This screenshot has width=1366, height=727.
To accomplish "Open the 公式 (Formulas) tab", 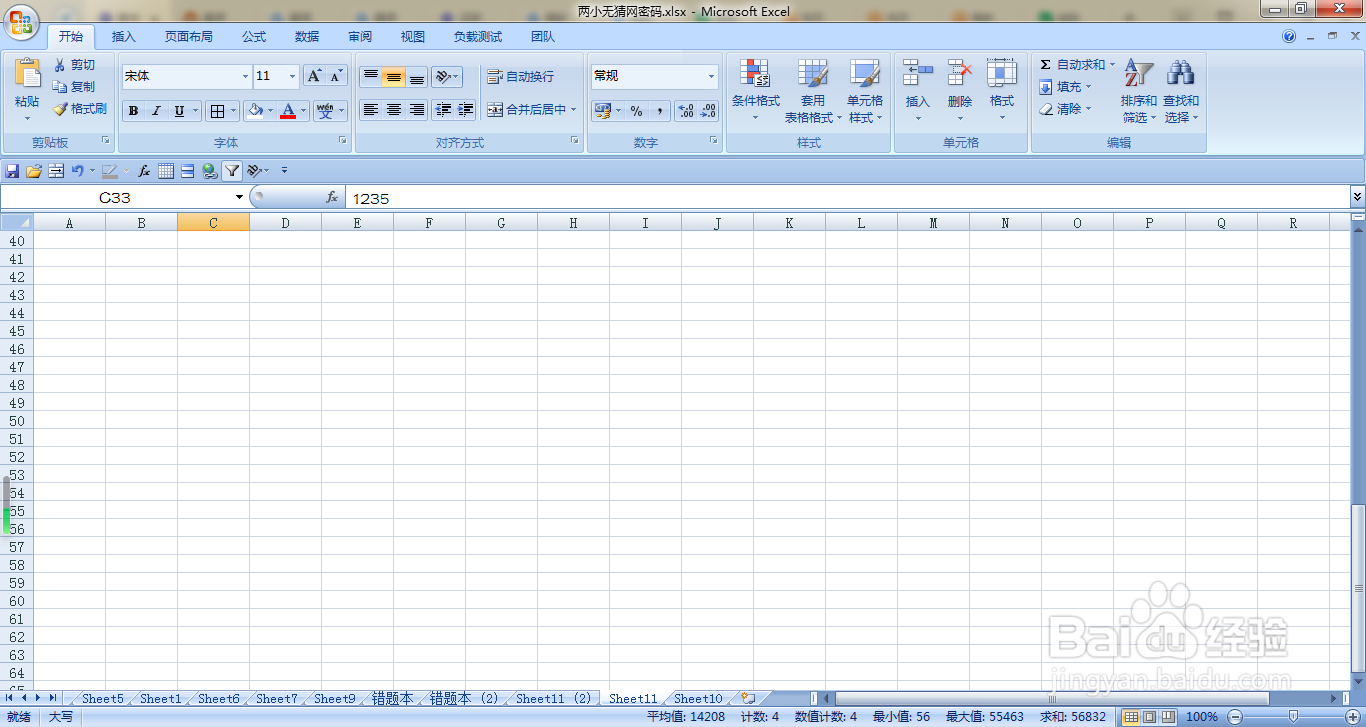I will 254,37.
